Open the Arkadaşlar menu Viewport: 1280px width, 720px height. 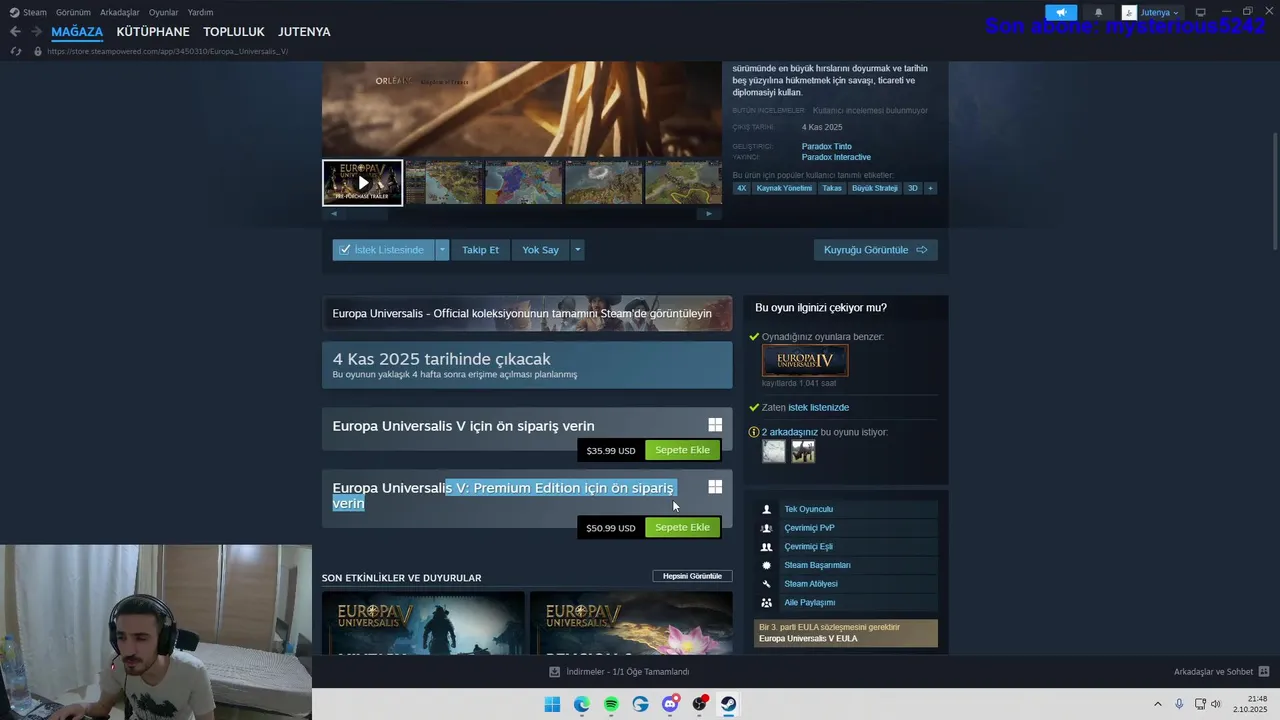click(x=119, y=12)
